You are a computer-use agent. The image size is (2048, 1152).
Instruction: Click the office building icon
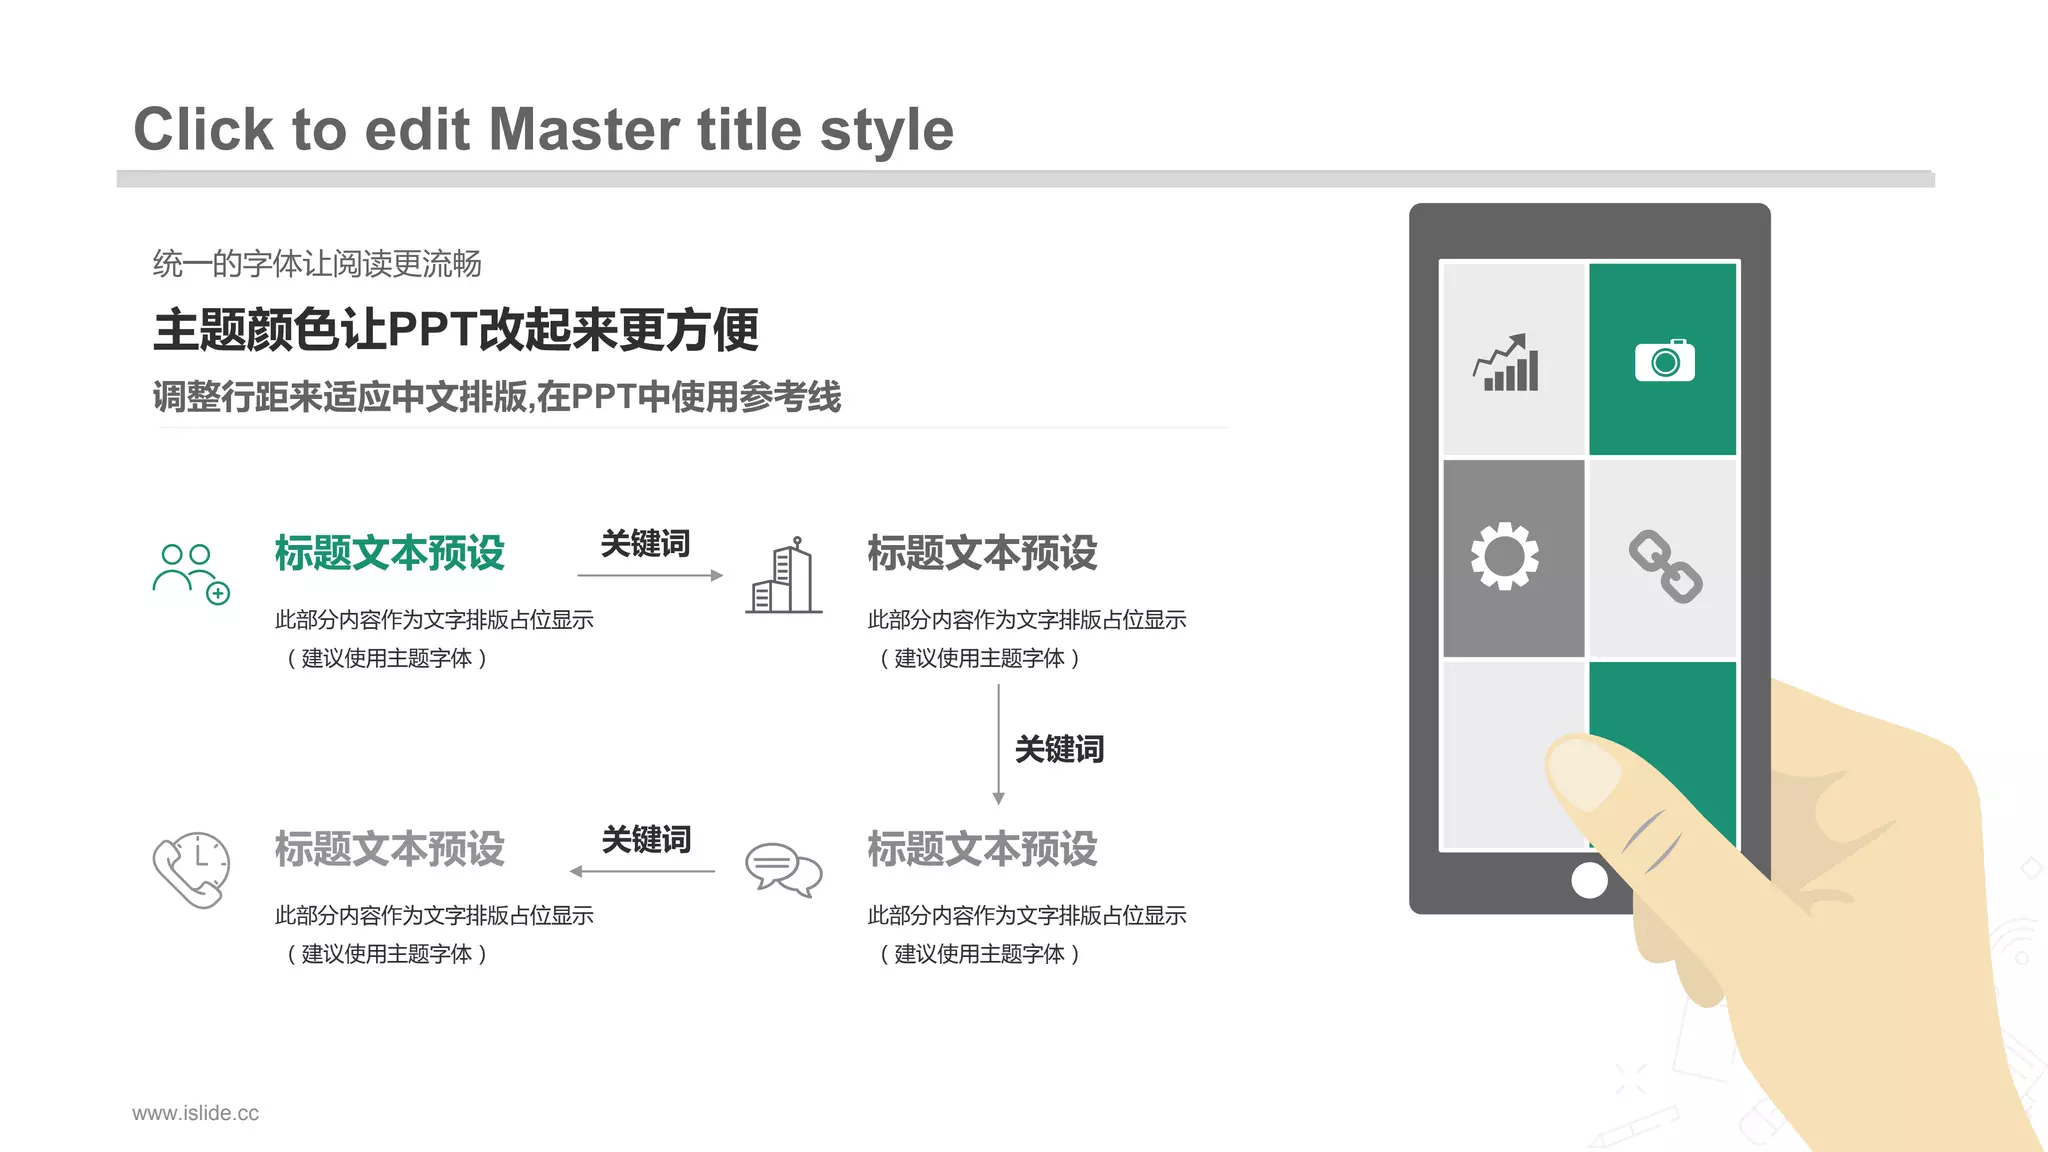[x=784, y=576]
